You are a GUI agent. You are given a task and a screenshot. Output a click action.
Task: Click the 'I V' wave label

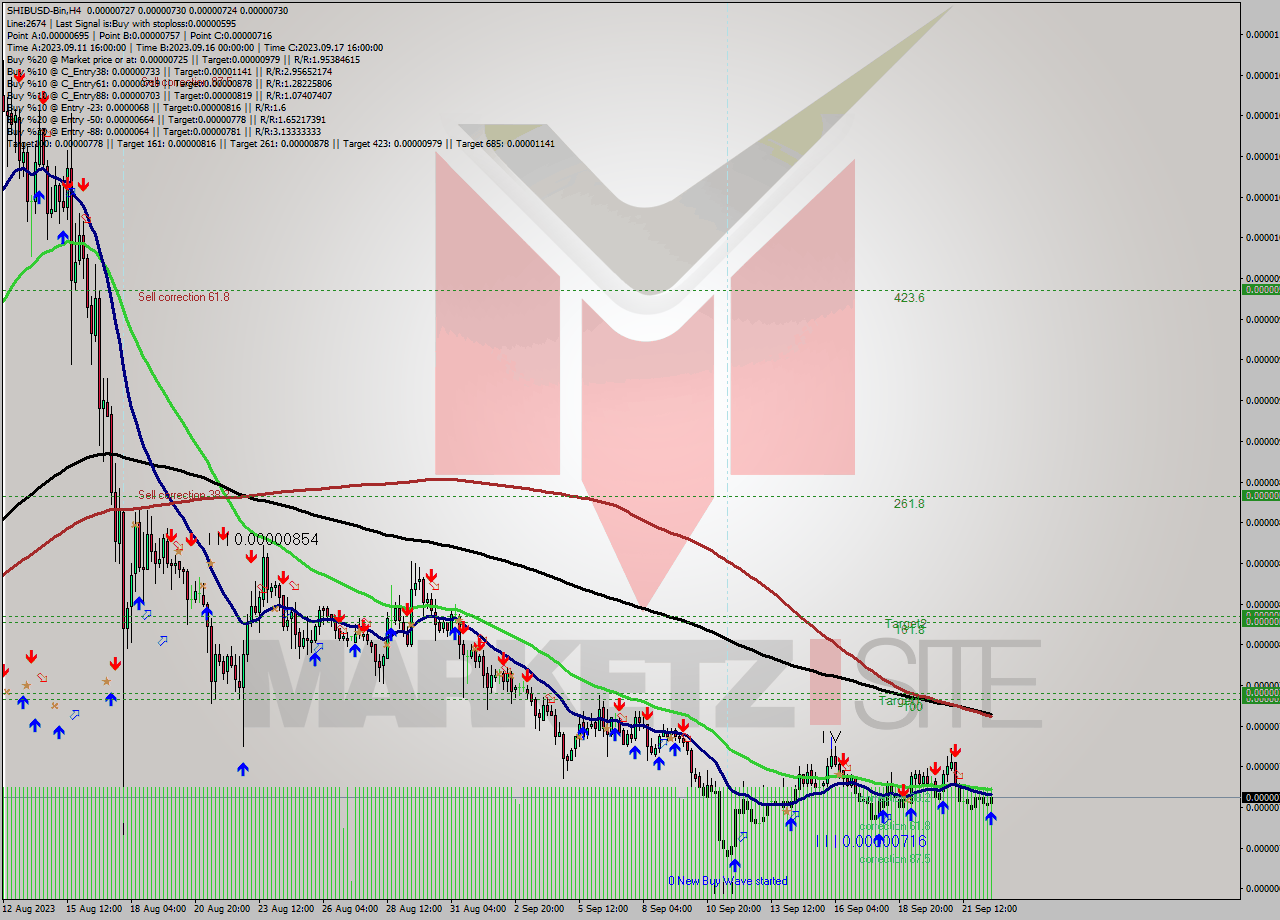pyautogui.click(x=831, y=736)
